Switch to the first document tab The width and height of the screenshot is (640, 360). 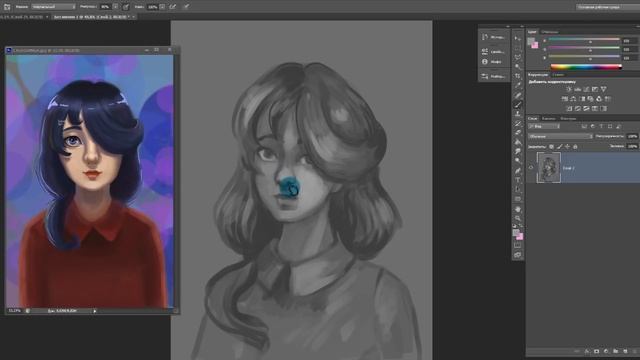(x=24, y=17)
